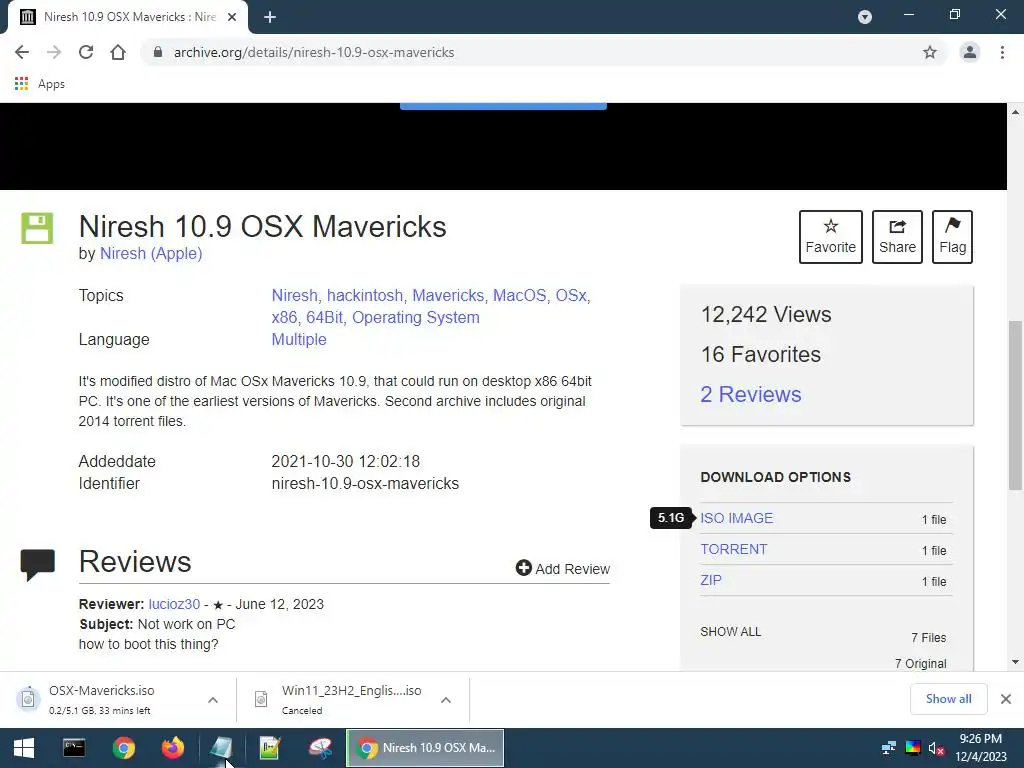Image resolution: width=1024 pixels, height=768 pixels.
Task: Add a new review
Action: click(x=563, y=569)
